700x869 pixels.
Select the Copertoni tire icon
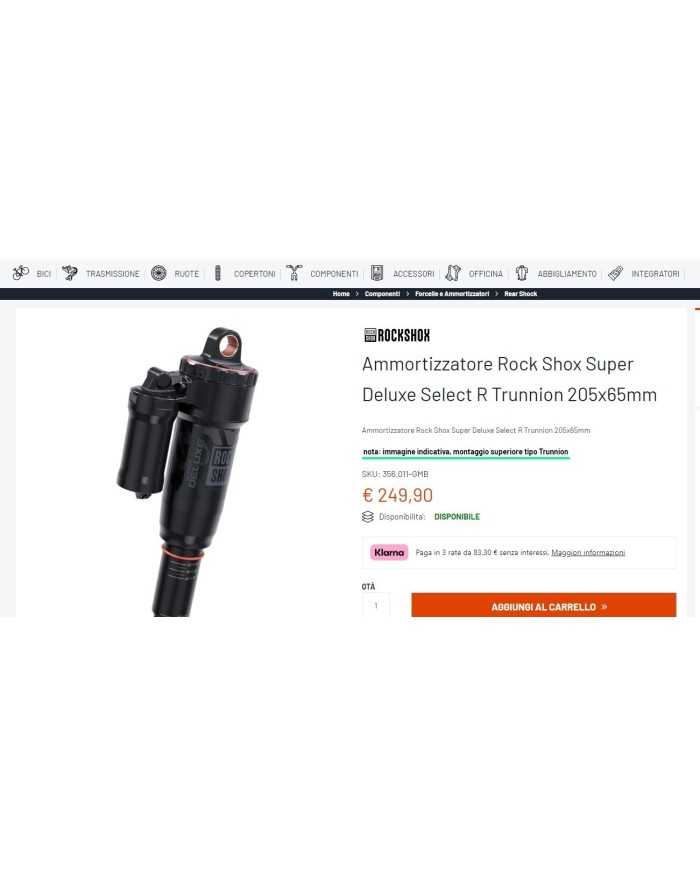tap(218, 273)
